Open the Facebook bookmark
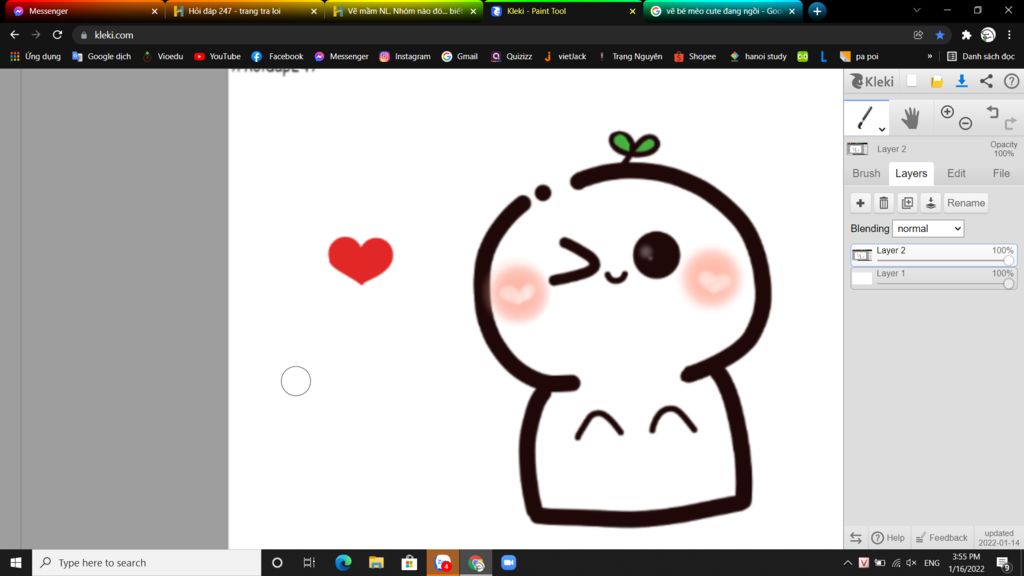1024x576 pixels. point(278,56)
